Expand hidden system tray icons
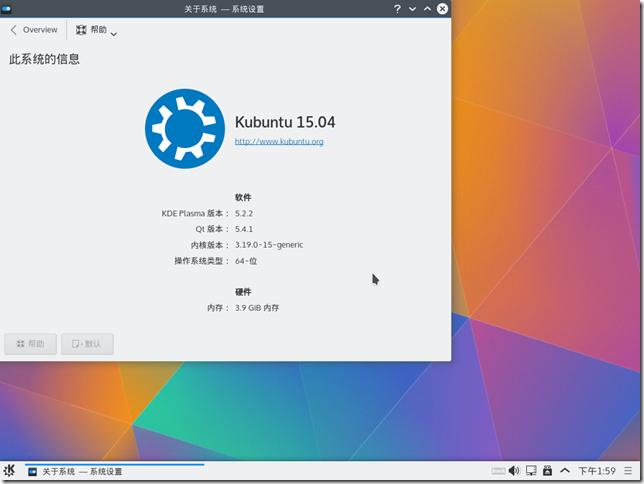This screenshot has width=644, height=484. [x=565, y=470]
